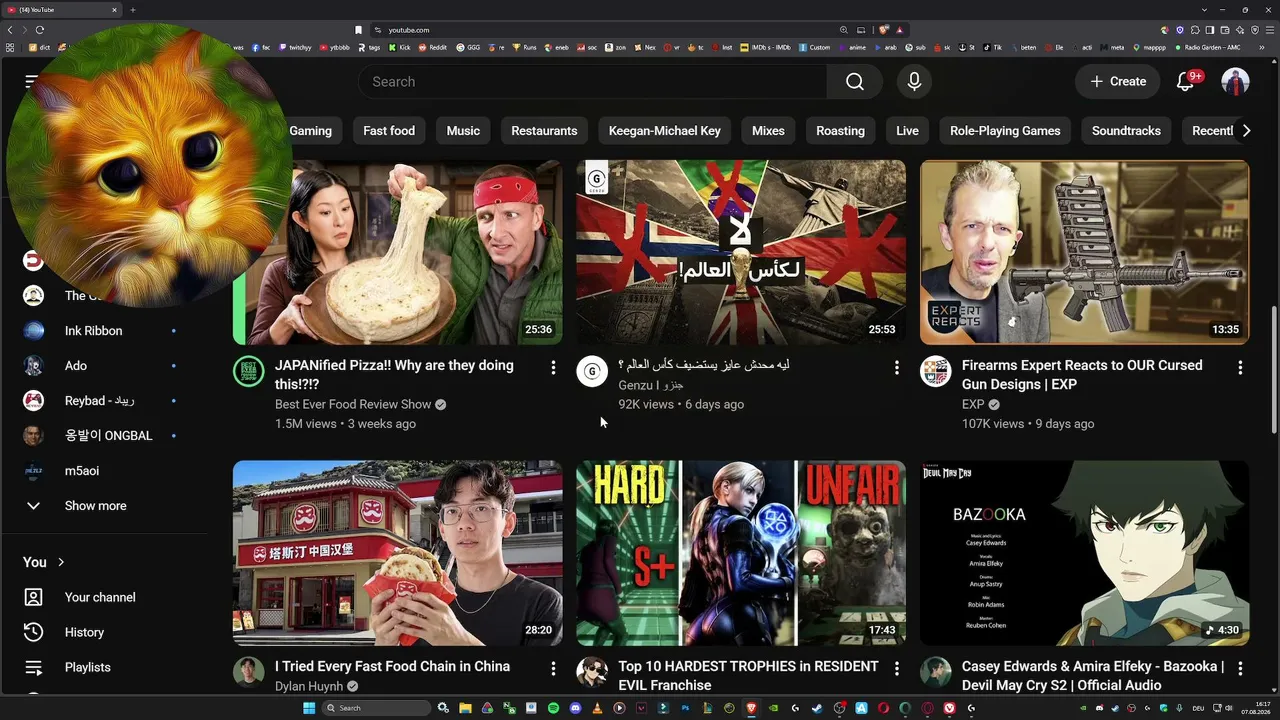
Task: Click the History clock icon
Action: (33, 632)
